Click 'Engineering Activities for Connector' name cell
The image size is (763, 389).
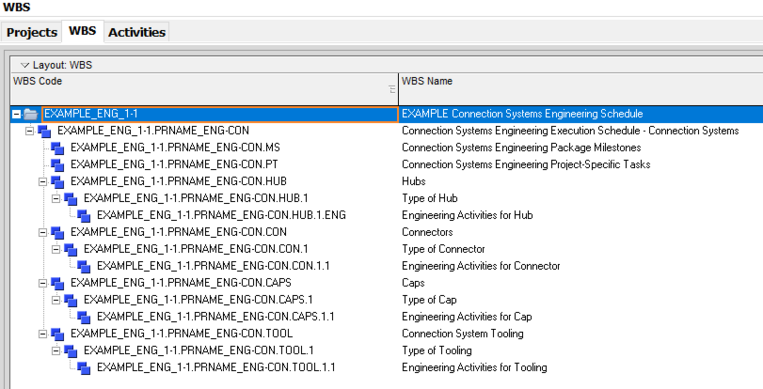point(481,266)
